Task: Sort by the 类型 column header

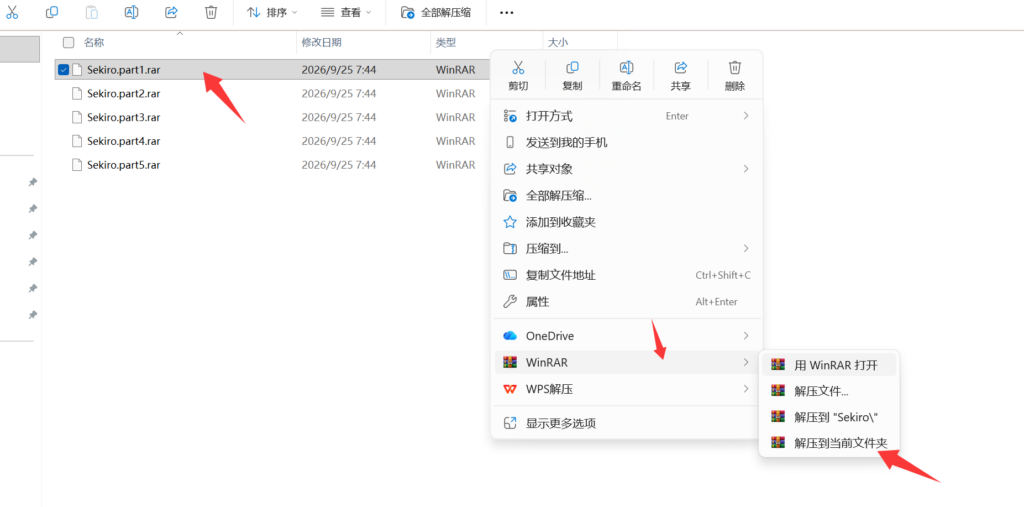Action: [446, 42]
